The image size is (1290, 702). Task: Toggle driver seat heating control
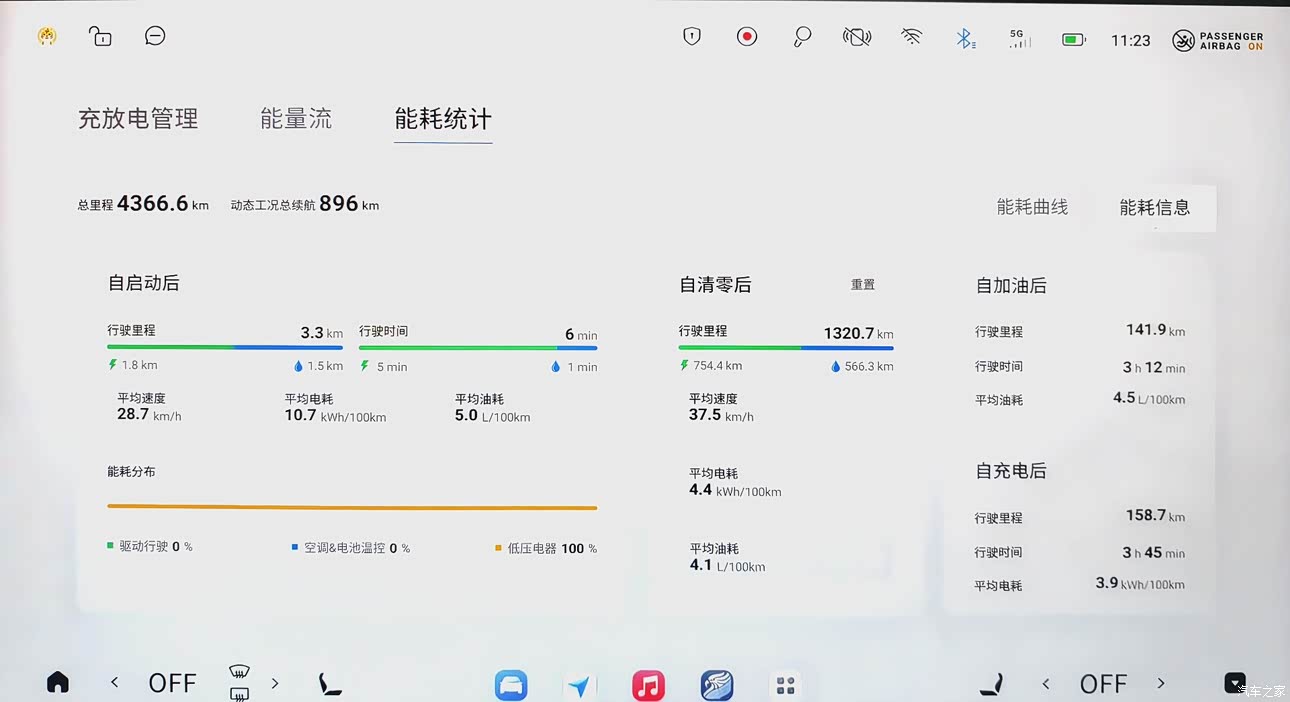coord(329,684)
